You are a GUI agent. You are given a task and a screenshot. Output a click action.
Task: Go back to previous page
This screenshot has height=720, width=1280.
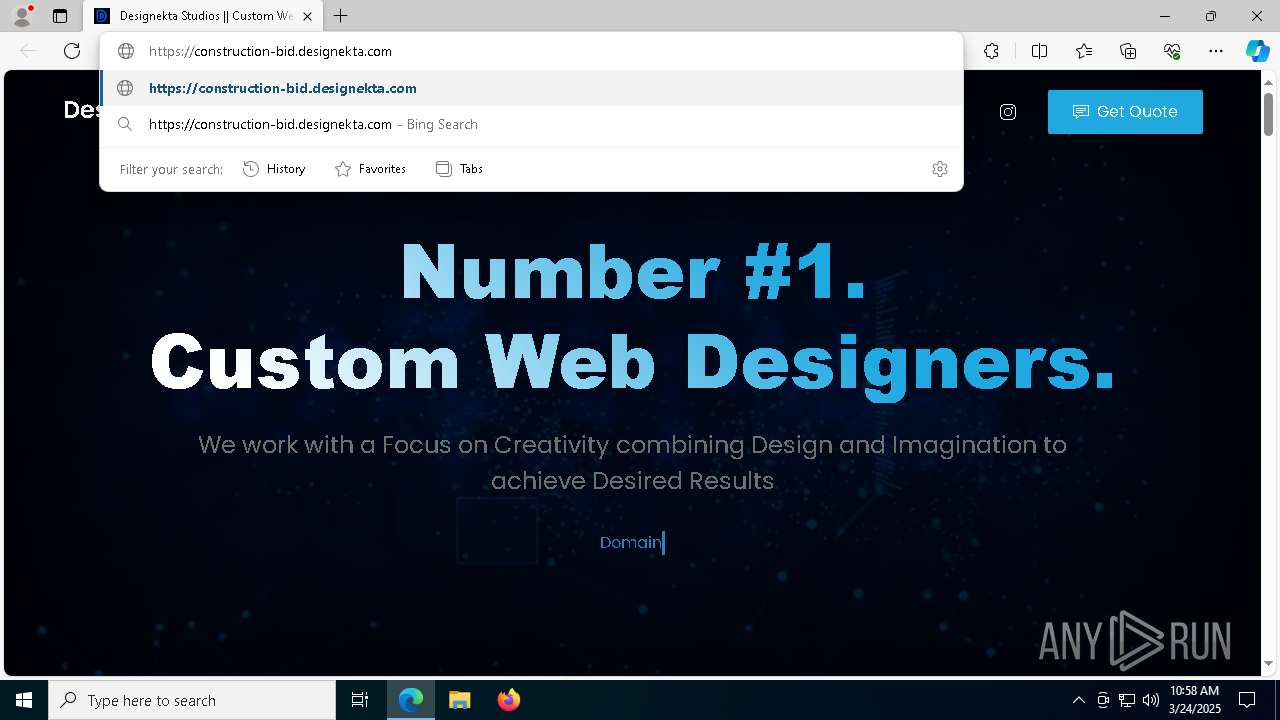coord(28,51)
